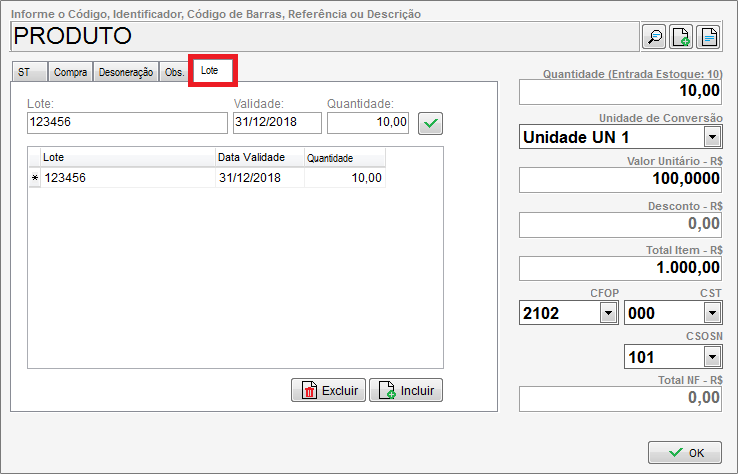The height and width of the screenshot is (474, 738).
Task: Click the Validade date field
Action: coord(276,122)
